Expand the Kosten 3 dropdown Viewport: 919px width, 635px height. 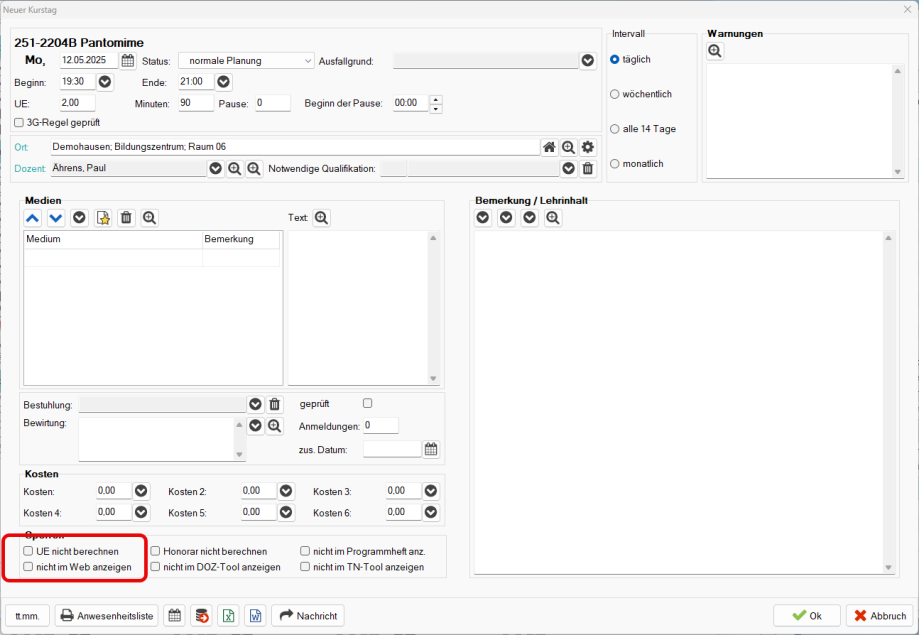(431, 491)
